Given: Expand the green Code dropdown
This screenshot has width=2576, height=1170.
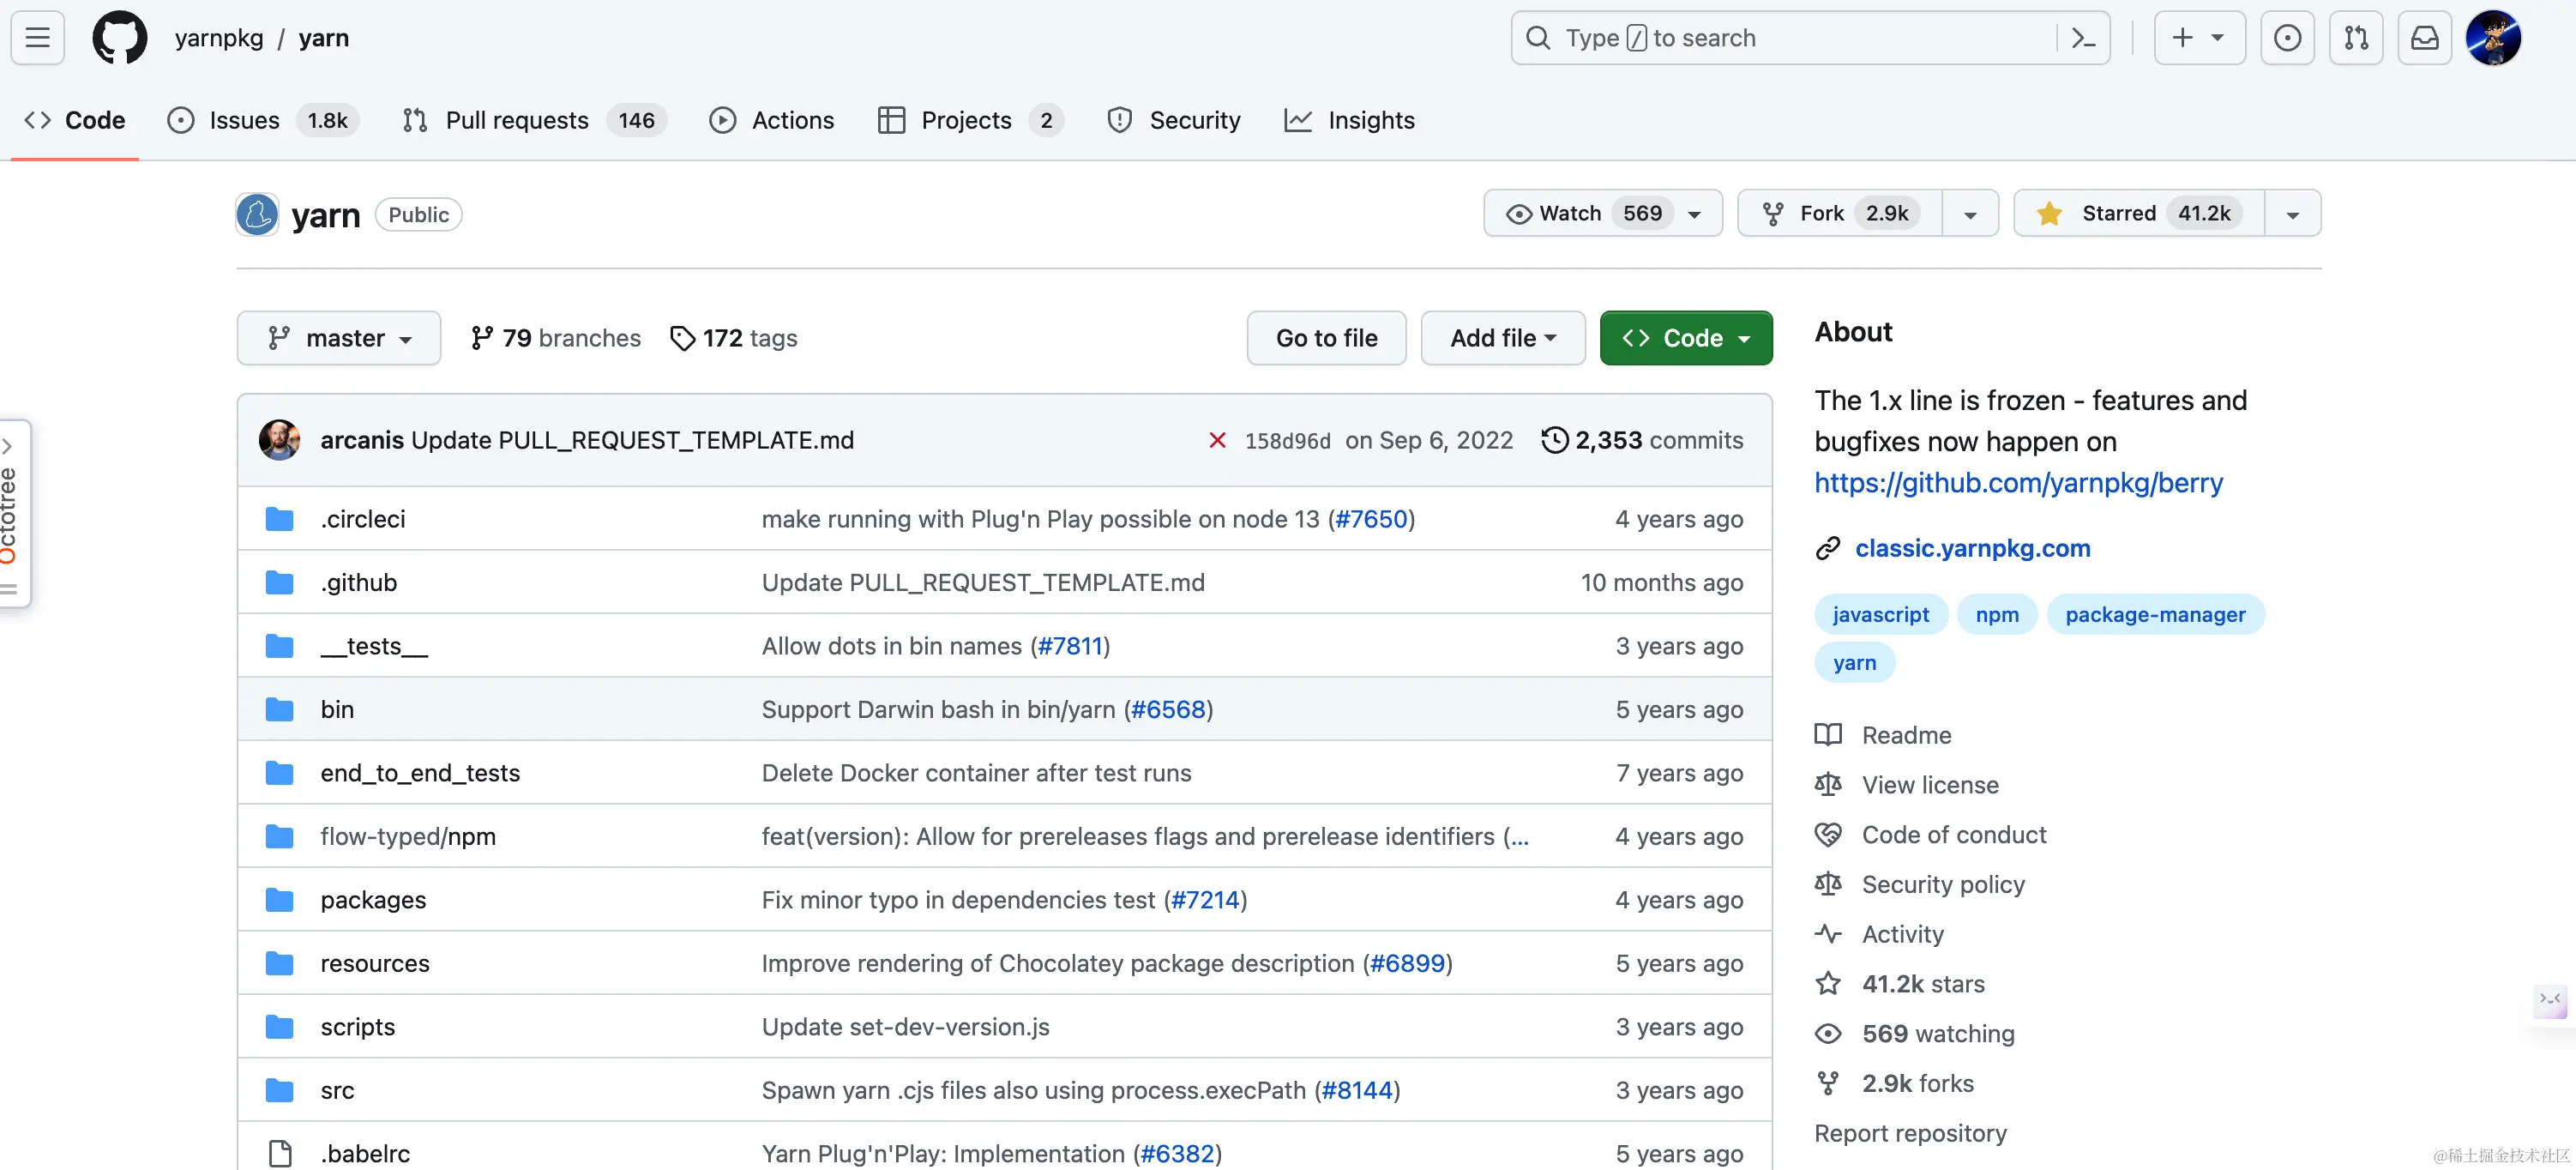Looking at the screenshot, I should pyautogui.click(x=1685, y=338).
